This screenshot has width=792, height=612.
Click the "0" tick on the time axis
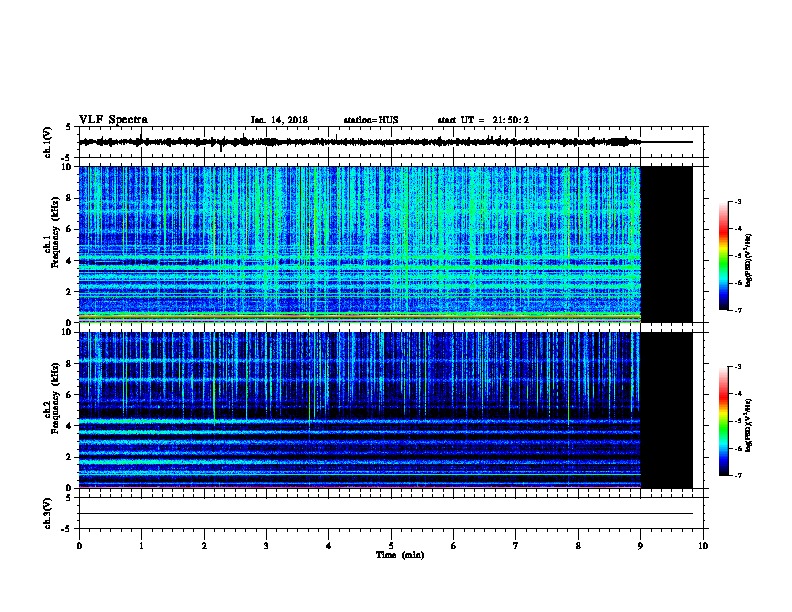(79, 546)
